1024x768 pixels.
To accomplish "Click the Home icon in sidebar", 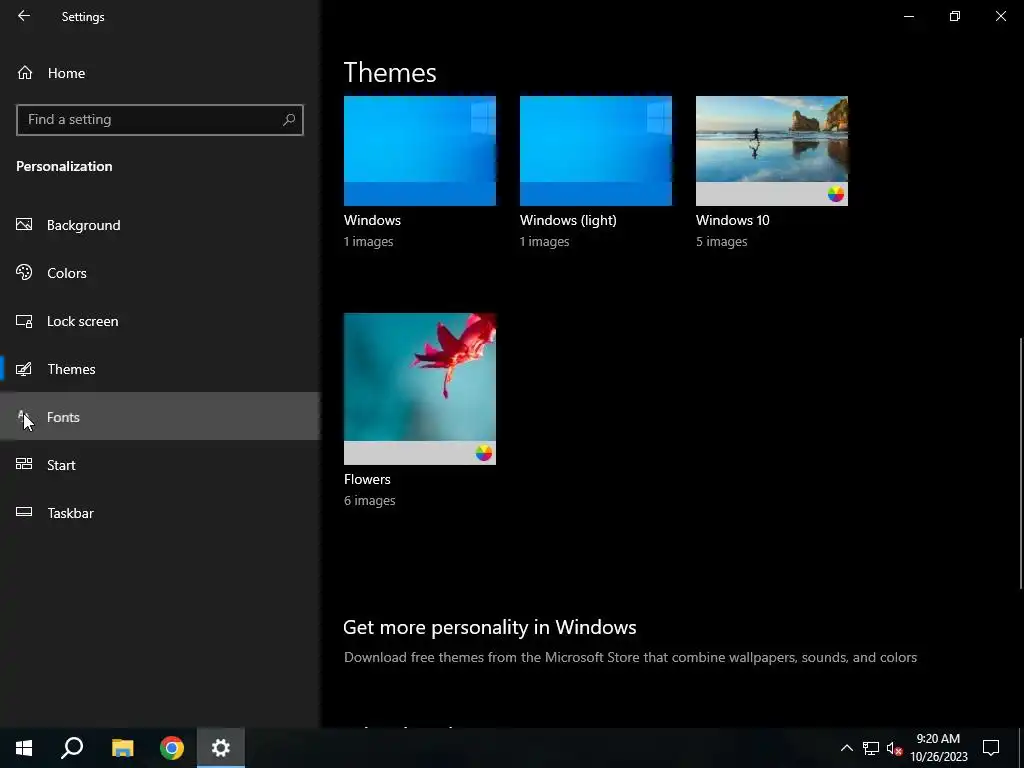I will pos(25,72).
